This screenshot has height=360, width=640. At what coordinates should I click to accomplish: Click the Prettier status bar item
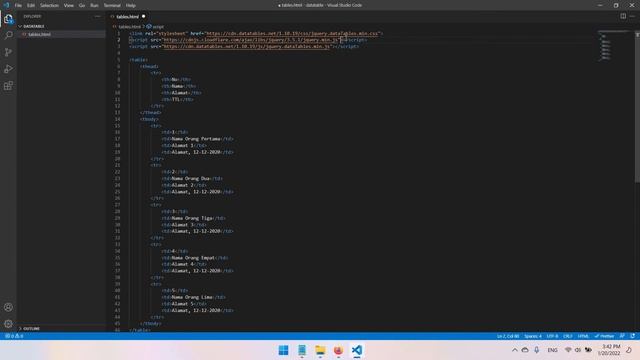tap(604, 336)
